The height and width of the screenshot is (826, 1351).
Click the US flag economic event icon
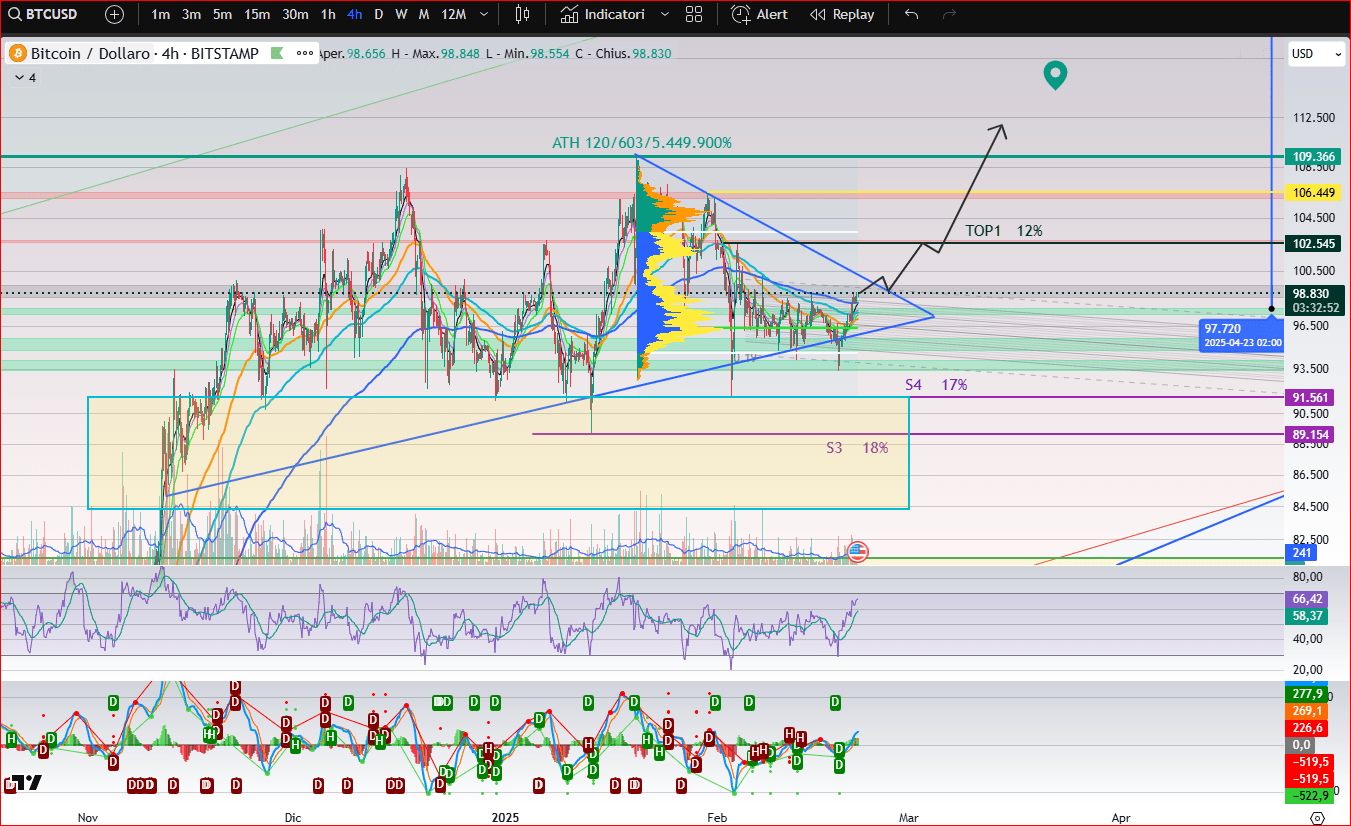[856, 551]
